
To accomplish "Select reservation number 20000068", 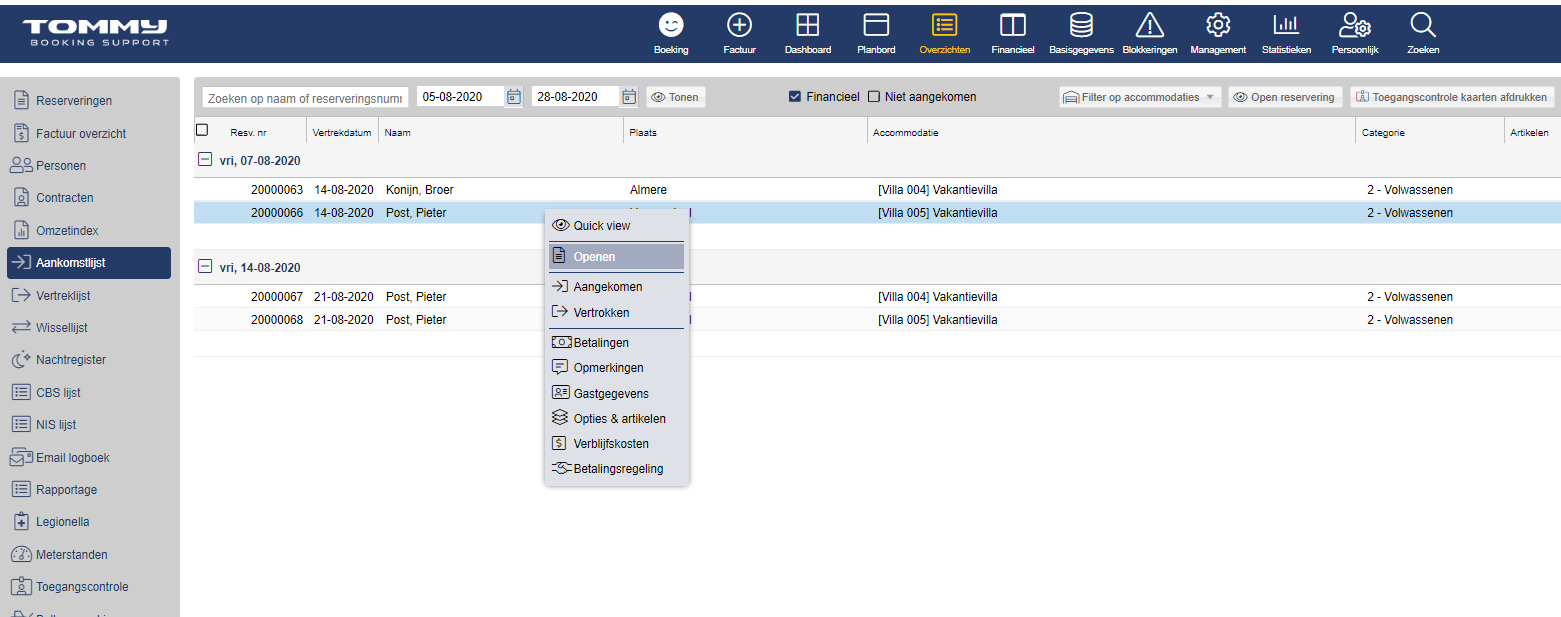I will pos(277,320).
